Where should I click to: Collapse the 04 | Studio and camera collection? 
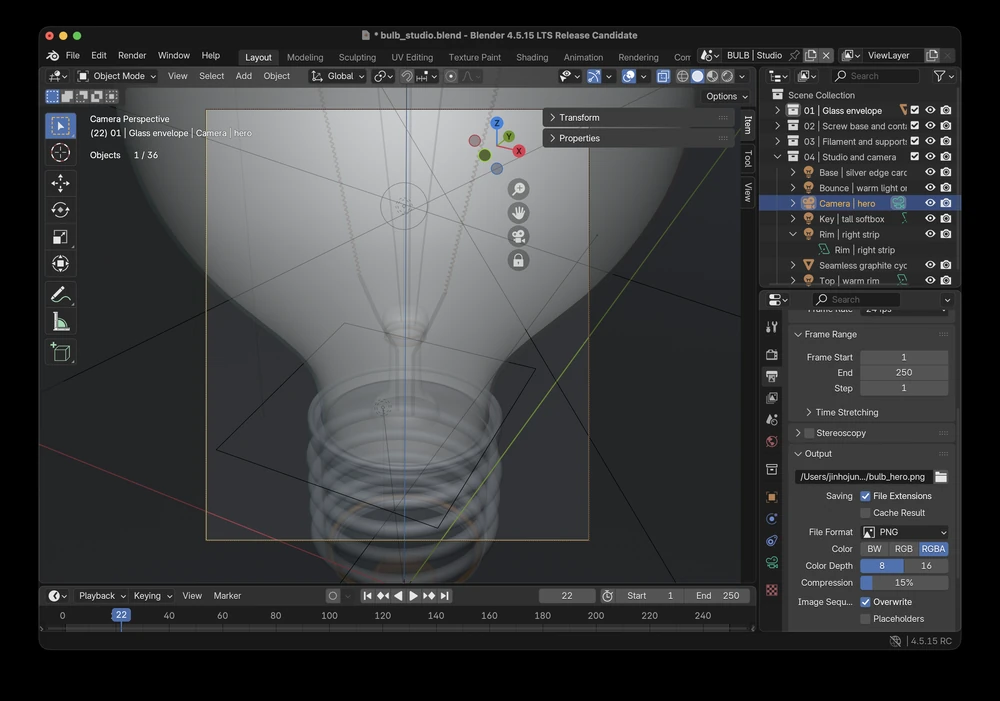pyautogui.click(x=777, y=157)
